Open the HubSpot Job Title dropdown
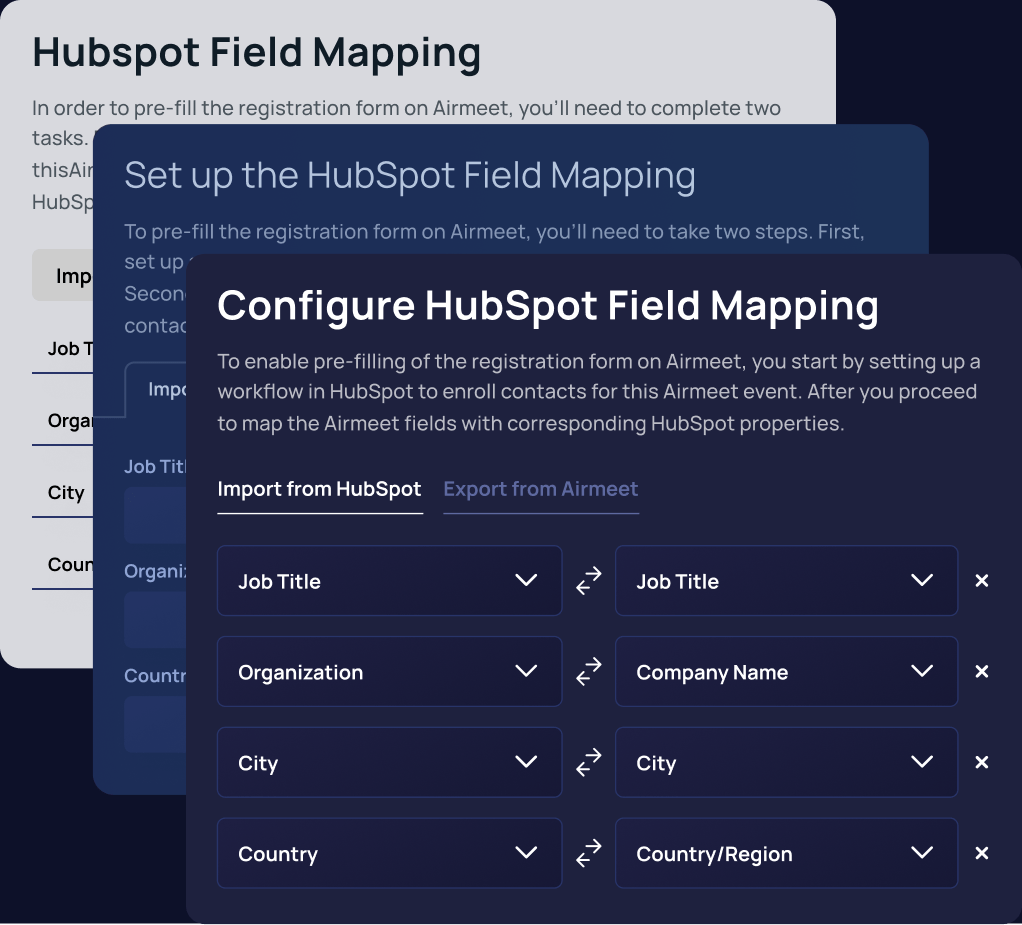1022x925 pixels. point(786,581)
